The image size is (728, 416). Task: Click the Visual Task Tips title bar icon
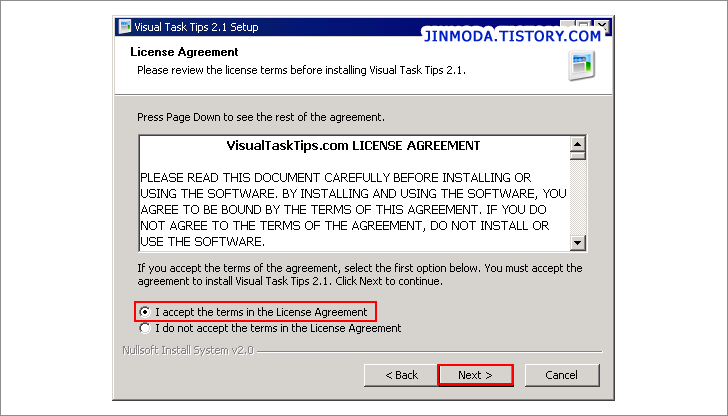[x=124, y=27]
